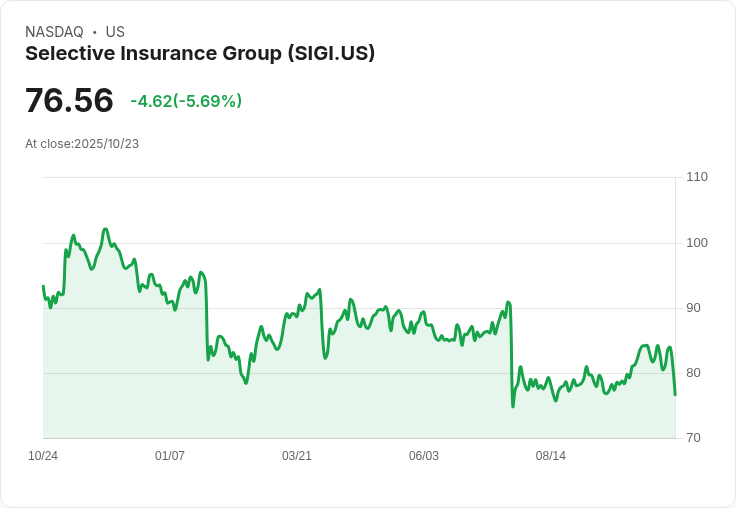Click the leftmost start of the price line
This screenshot has width=736, height=508.
coord(43,286)
